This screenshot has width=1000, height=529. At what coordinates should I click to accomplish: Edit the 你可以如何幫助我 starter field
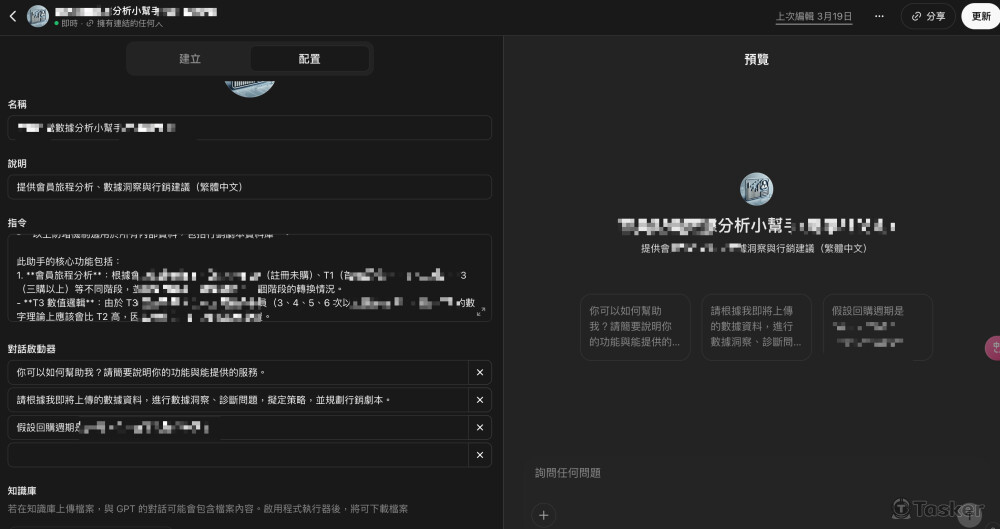tap(238, 373)
